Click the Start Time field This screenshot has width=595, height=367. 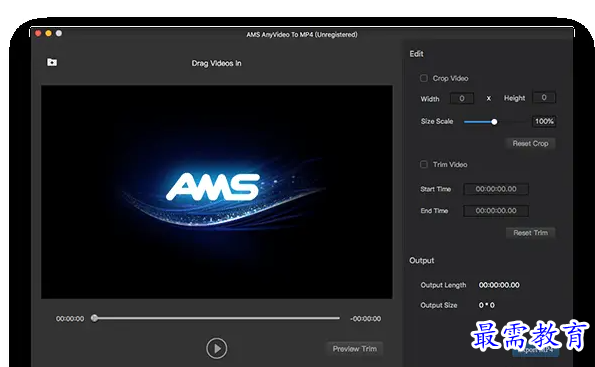[x=496, y=189]
